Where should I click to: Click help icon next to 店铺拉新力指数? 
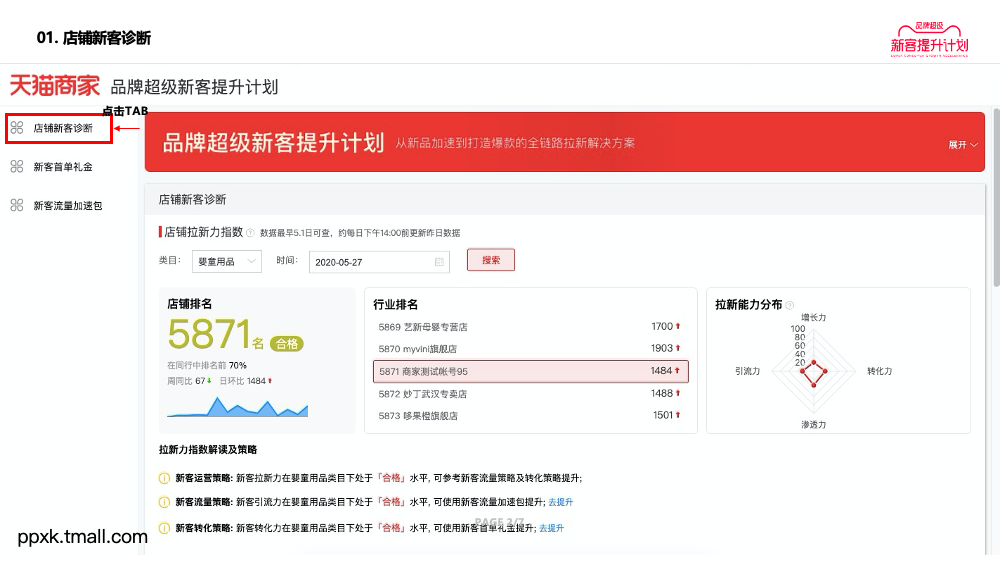250,233
